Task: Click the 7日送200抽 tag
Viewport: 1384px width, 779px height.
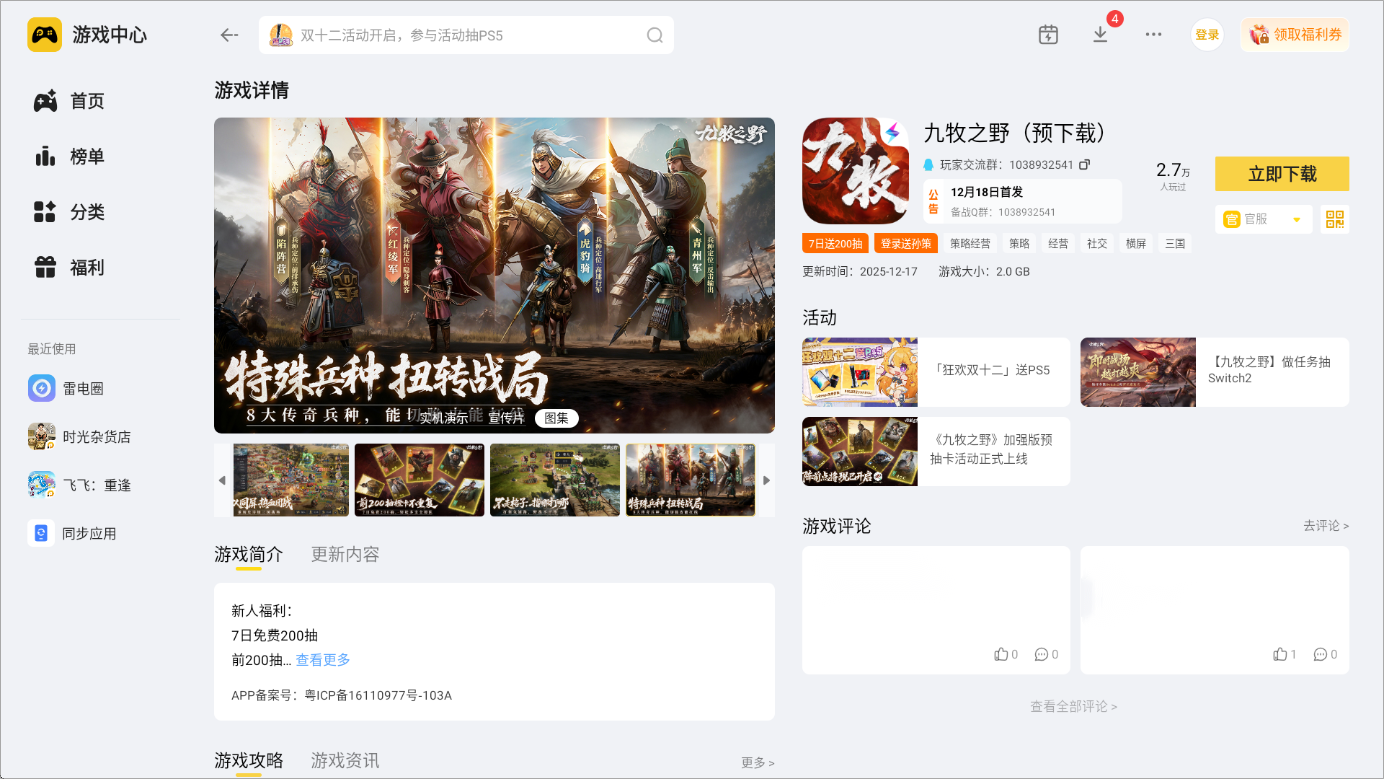Action: 836,243
